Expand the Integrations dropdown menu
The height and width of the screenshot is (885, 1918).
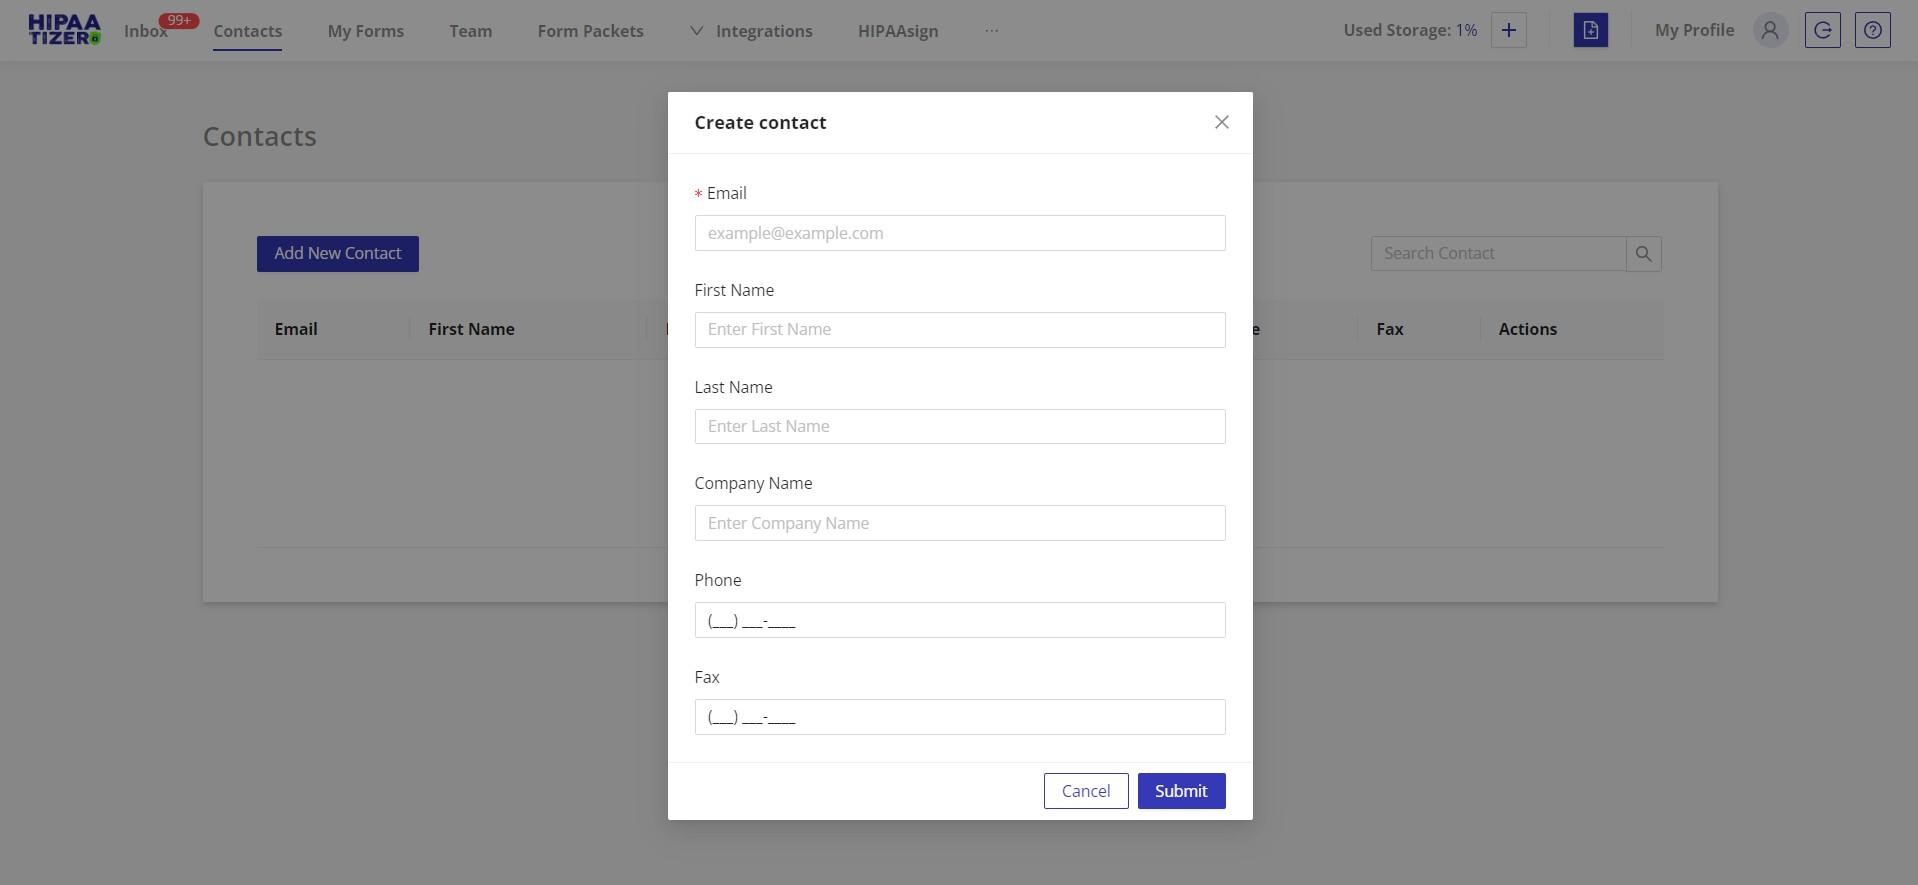[x=751, y=31]
